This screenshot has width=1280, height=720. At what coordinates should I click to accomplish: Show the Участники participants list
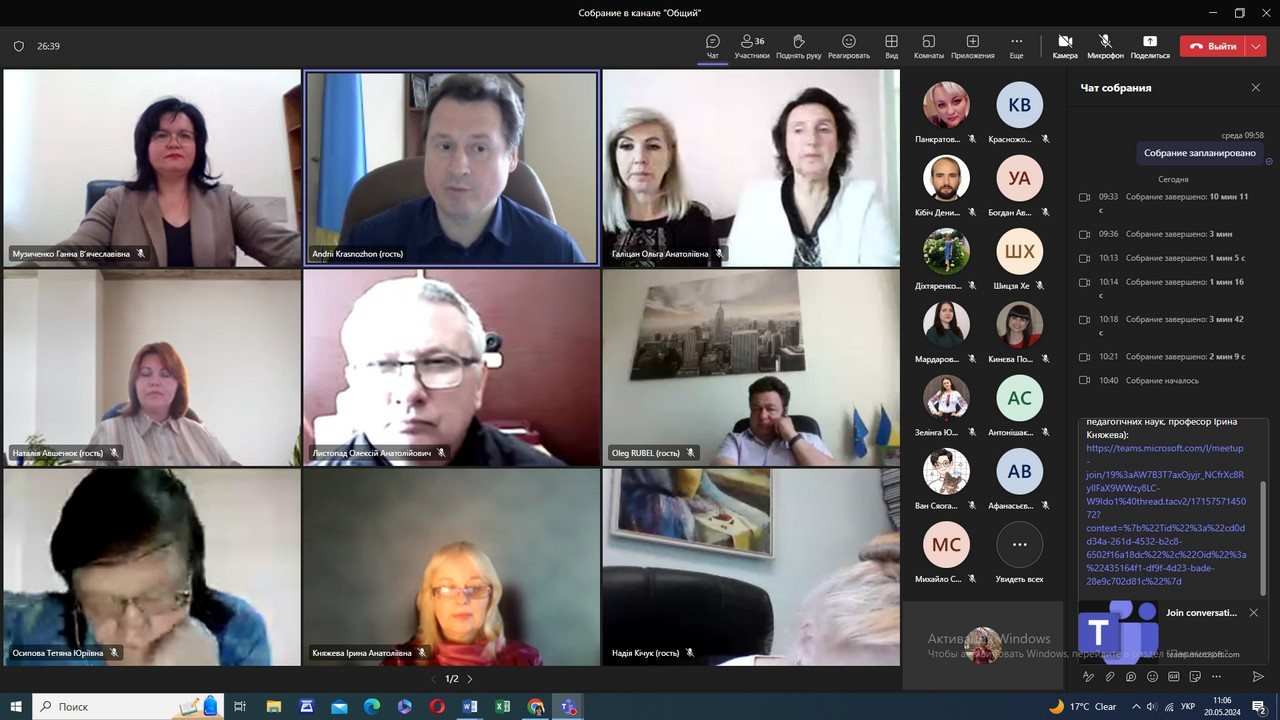[x=752, y=46]
